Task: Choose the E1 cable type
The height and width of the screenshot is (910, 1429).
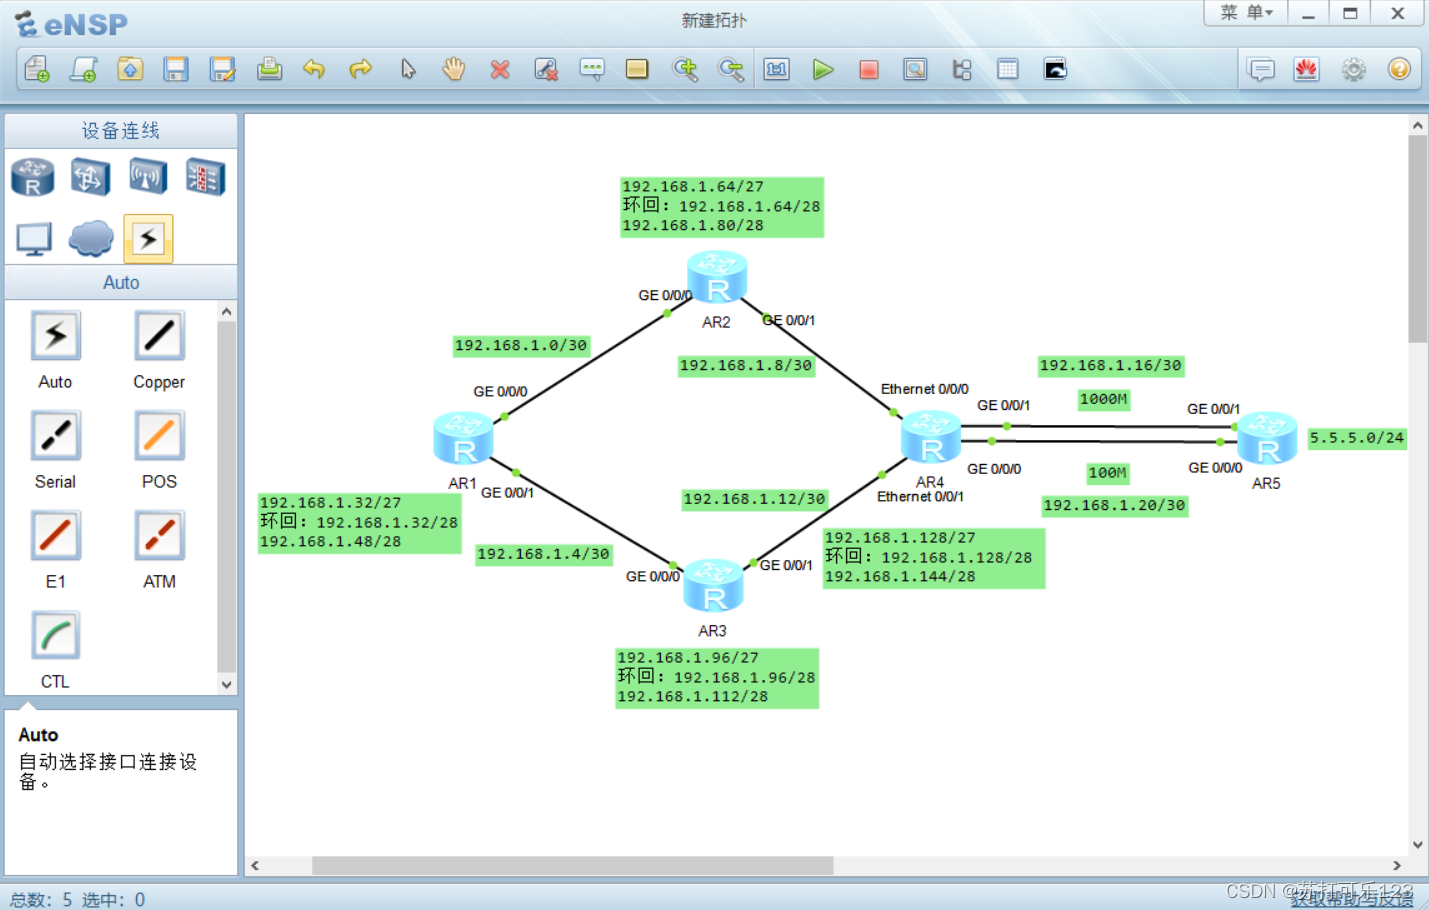Action: 55,537
